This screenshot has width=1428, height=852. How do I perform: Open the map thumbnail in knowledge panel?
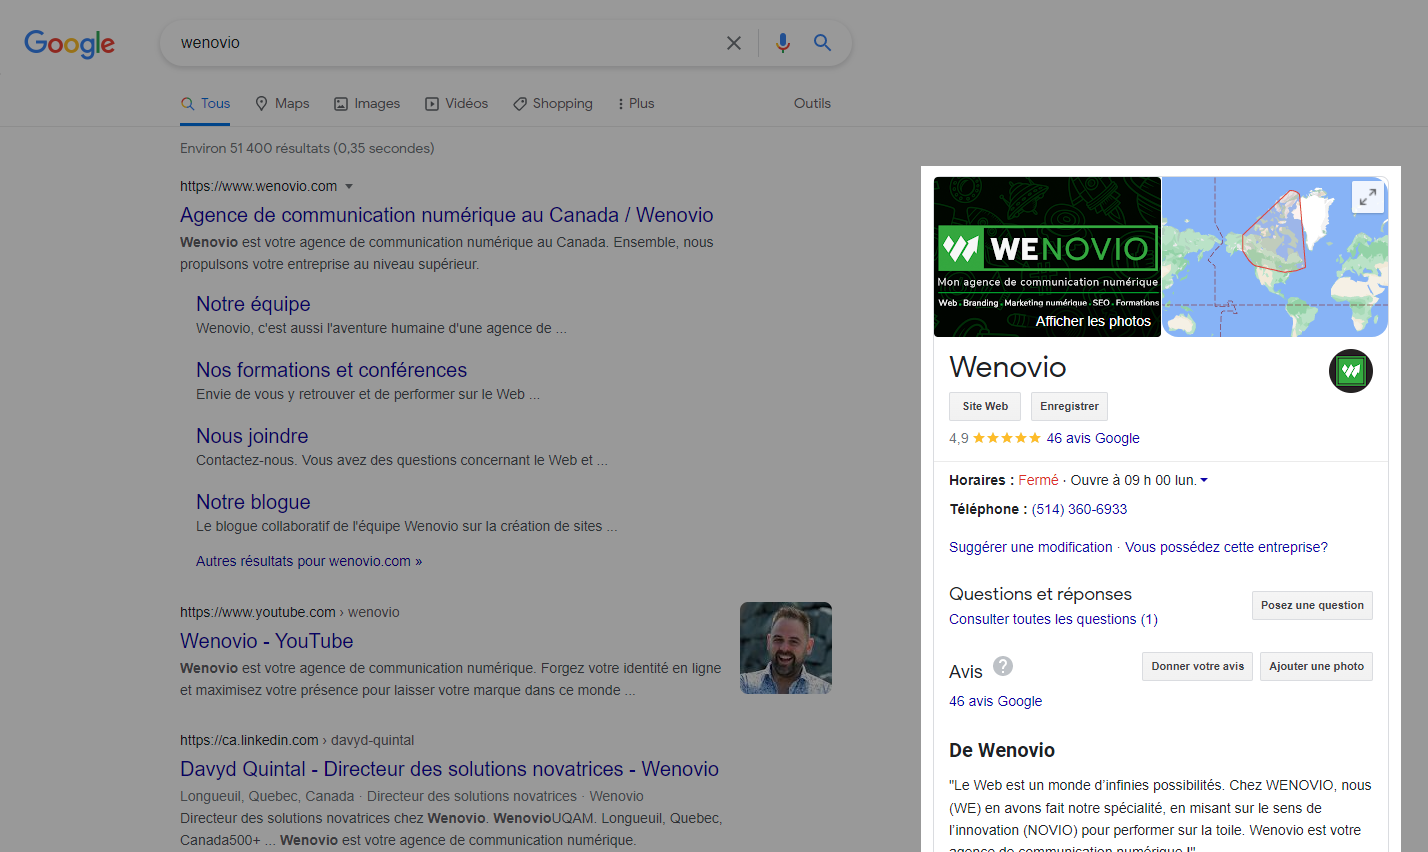pyautogui.click(x=1275, y=257)
